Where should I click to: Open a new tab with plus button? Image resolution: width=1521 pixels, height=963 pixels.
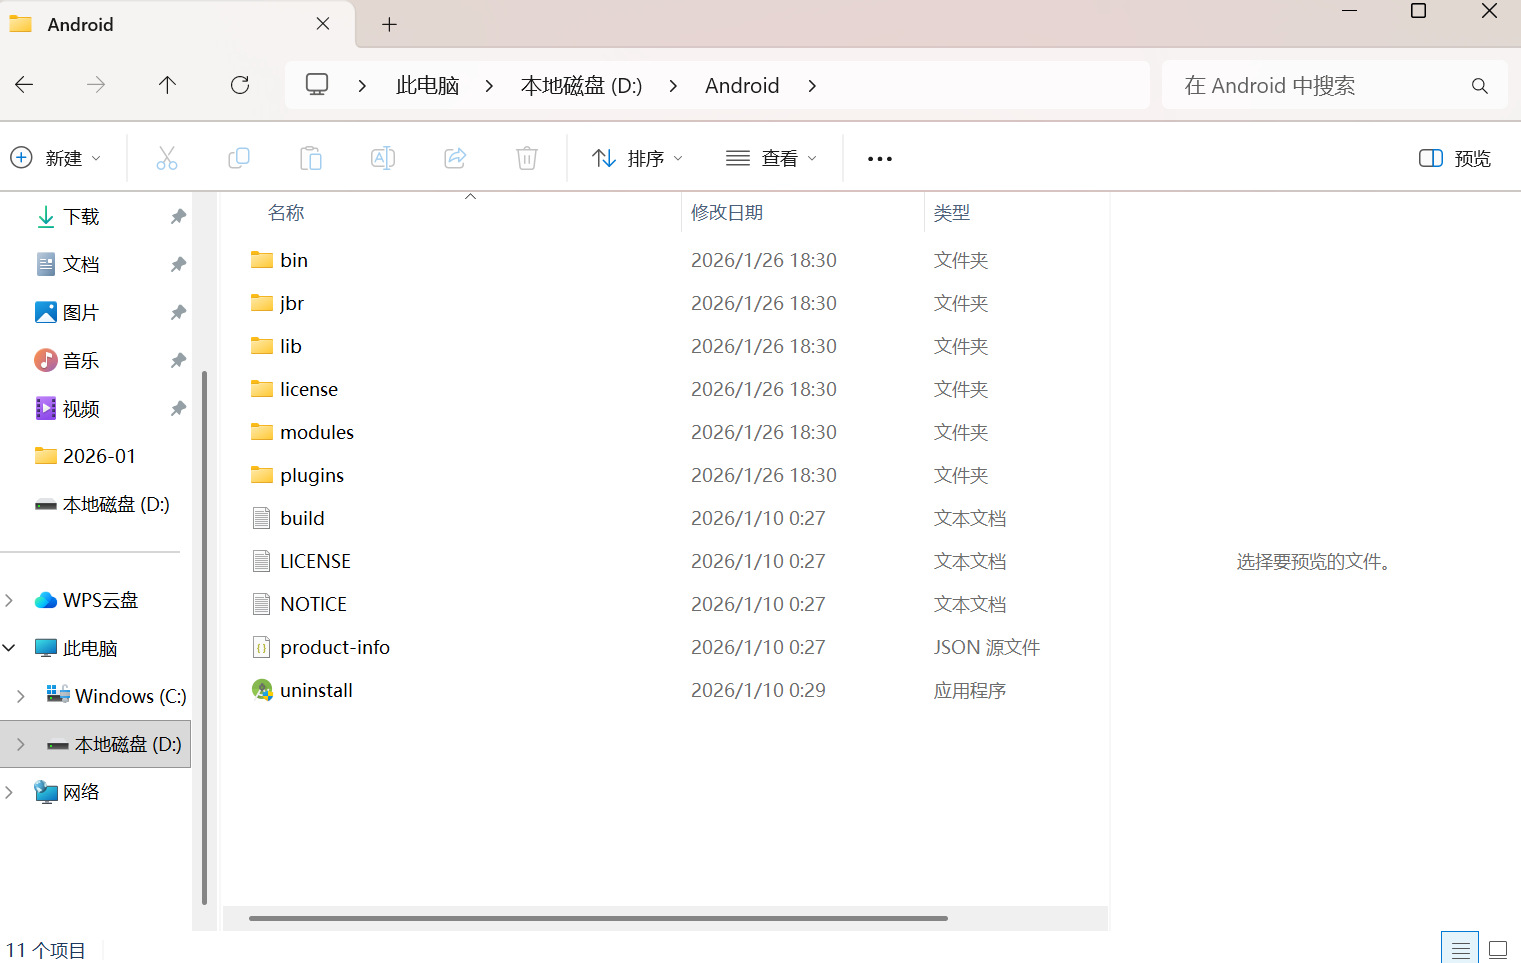pos(390,25)
